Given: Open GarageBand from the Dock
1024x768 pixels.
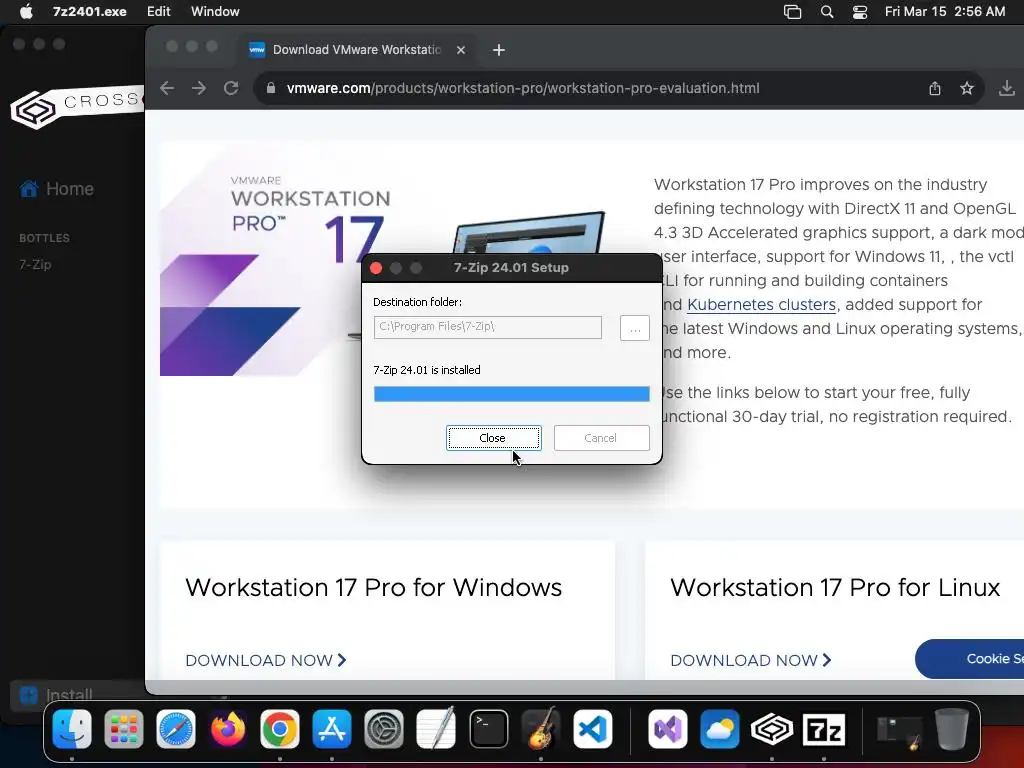Looking at the screenshot, I should (x=541, y=729).
